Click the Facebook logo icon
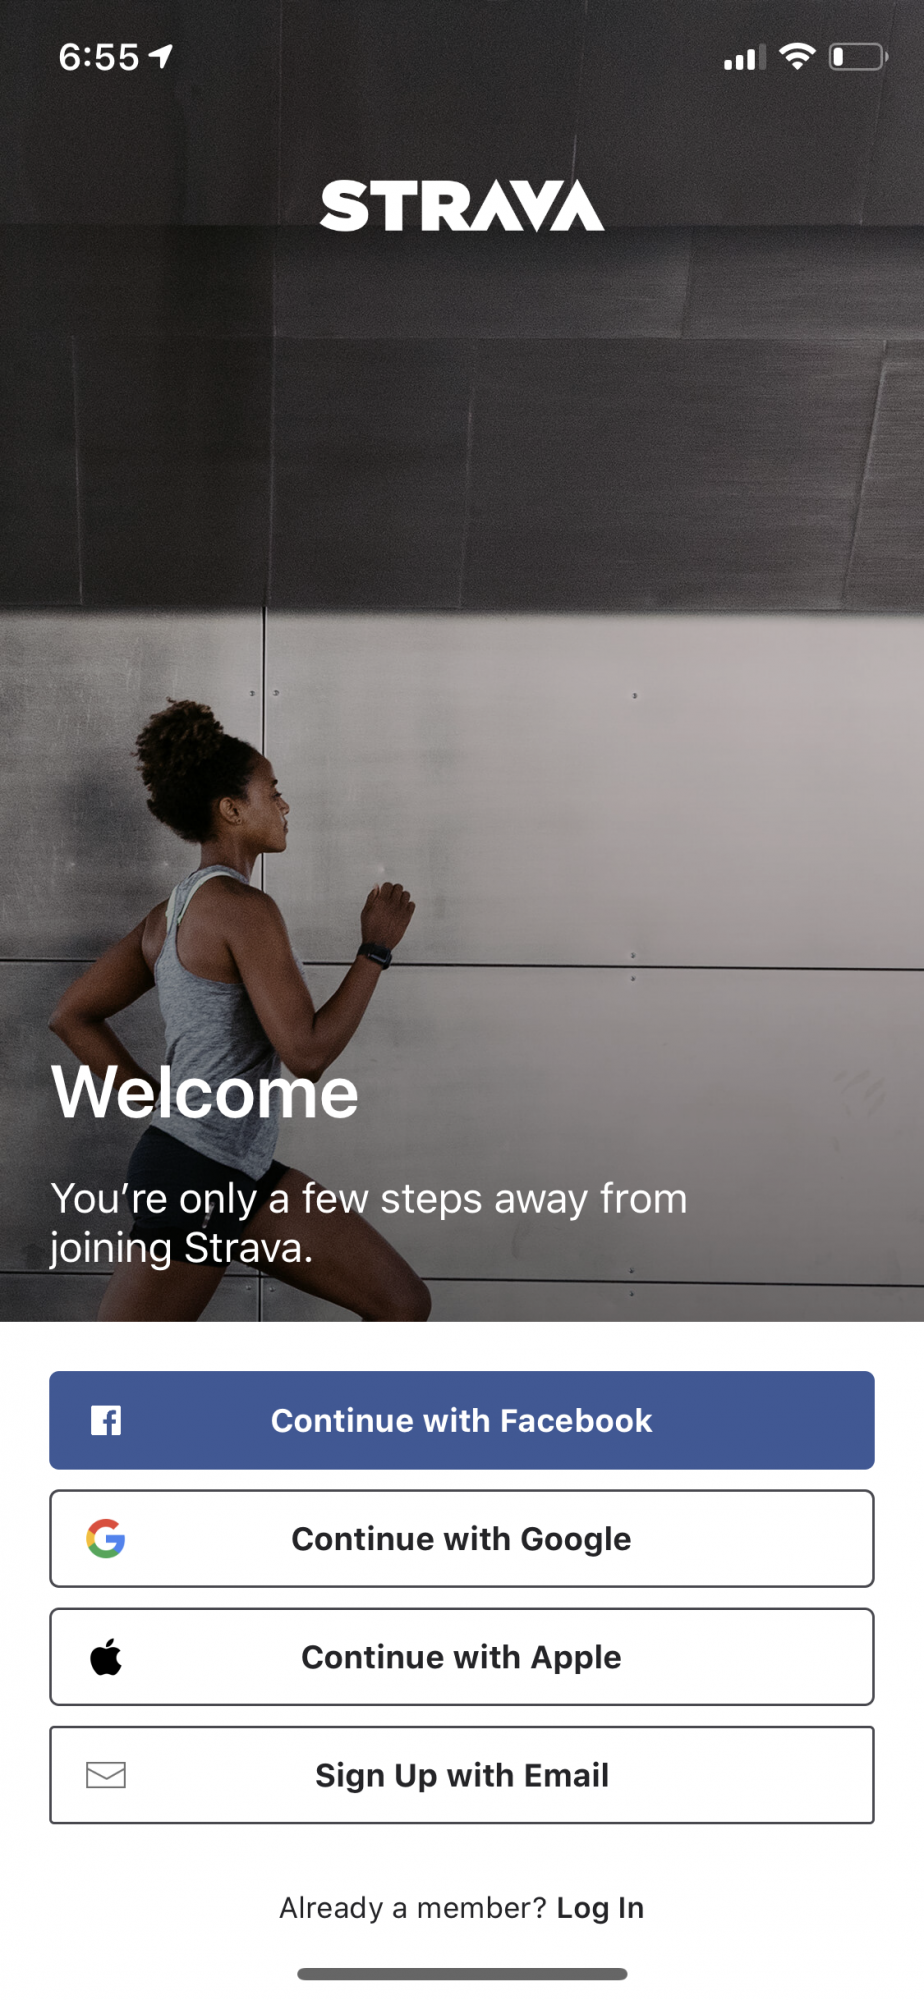 coord(106,1420)
